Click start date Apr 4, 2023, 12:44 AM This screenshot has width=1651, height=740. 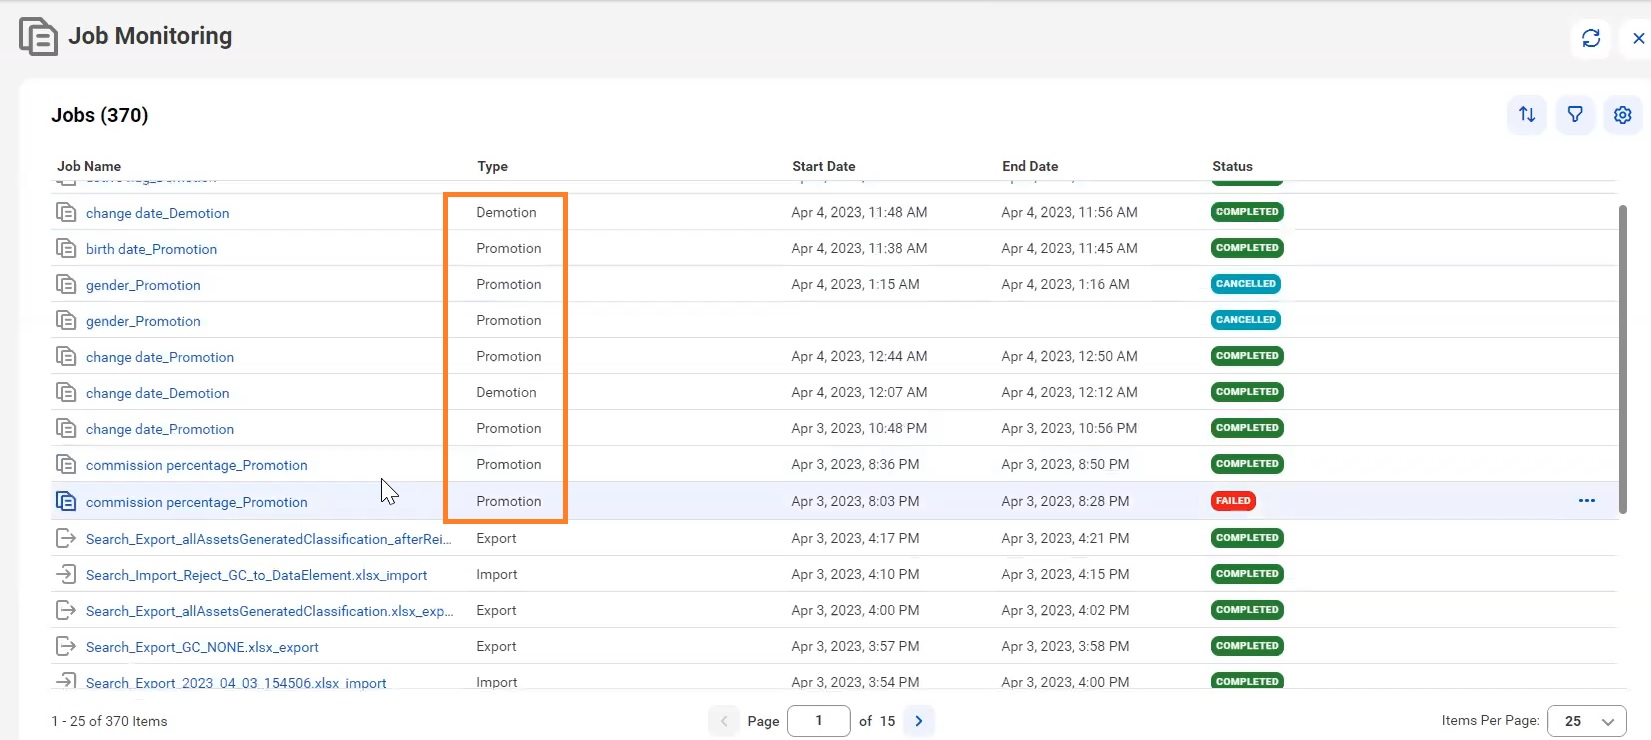click(x=859, y=356)
